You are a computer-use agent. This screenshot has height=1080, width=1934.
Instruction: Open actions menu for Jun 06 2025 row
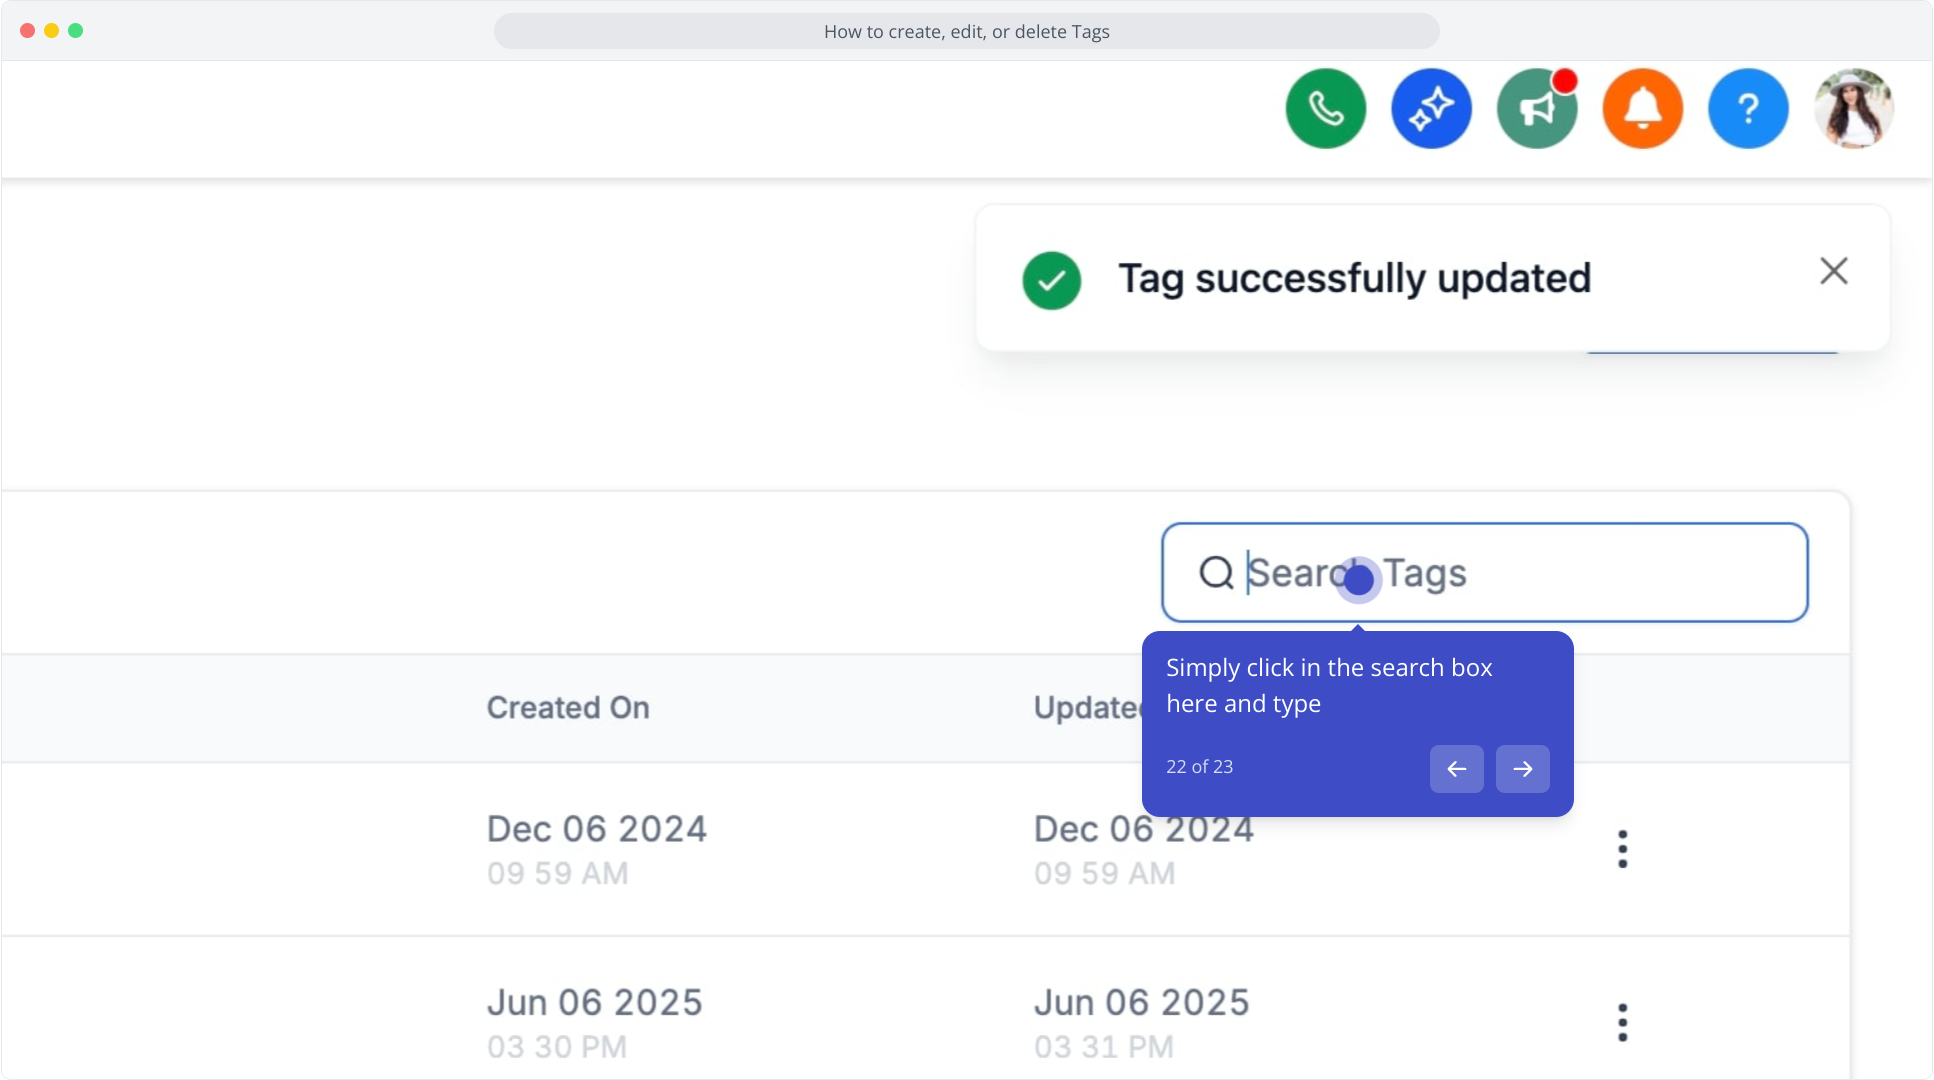(1622, 1022)
